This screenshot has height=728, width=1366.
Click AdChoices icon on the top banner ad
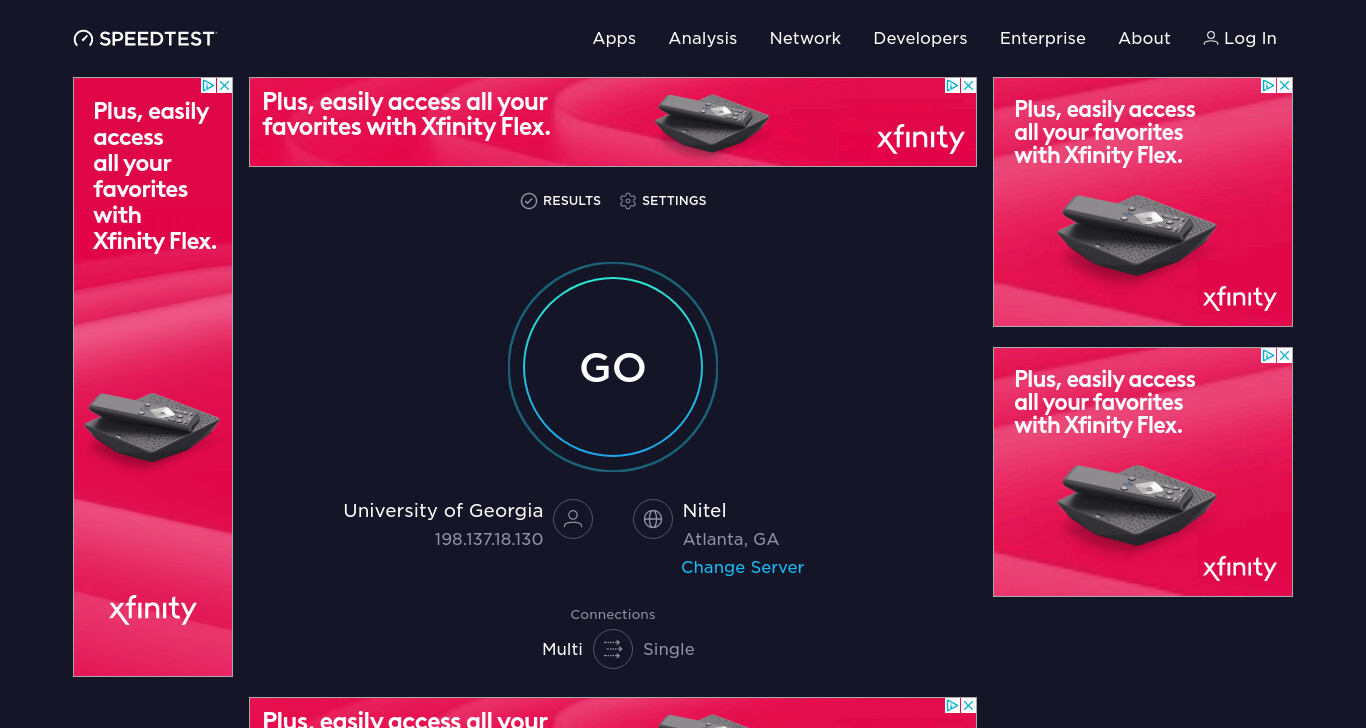[x=953, y=86]
